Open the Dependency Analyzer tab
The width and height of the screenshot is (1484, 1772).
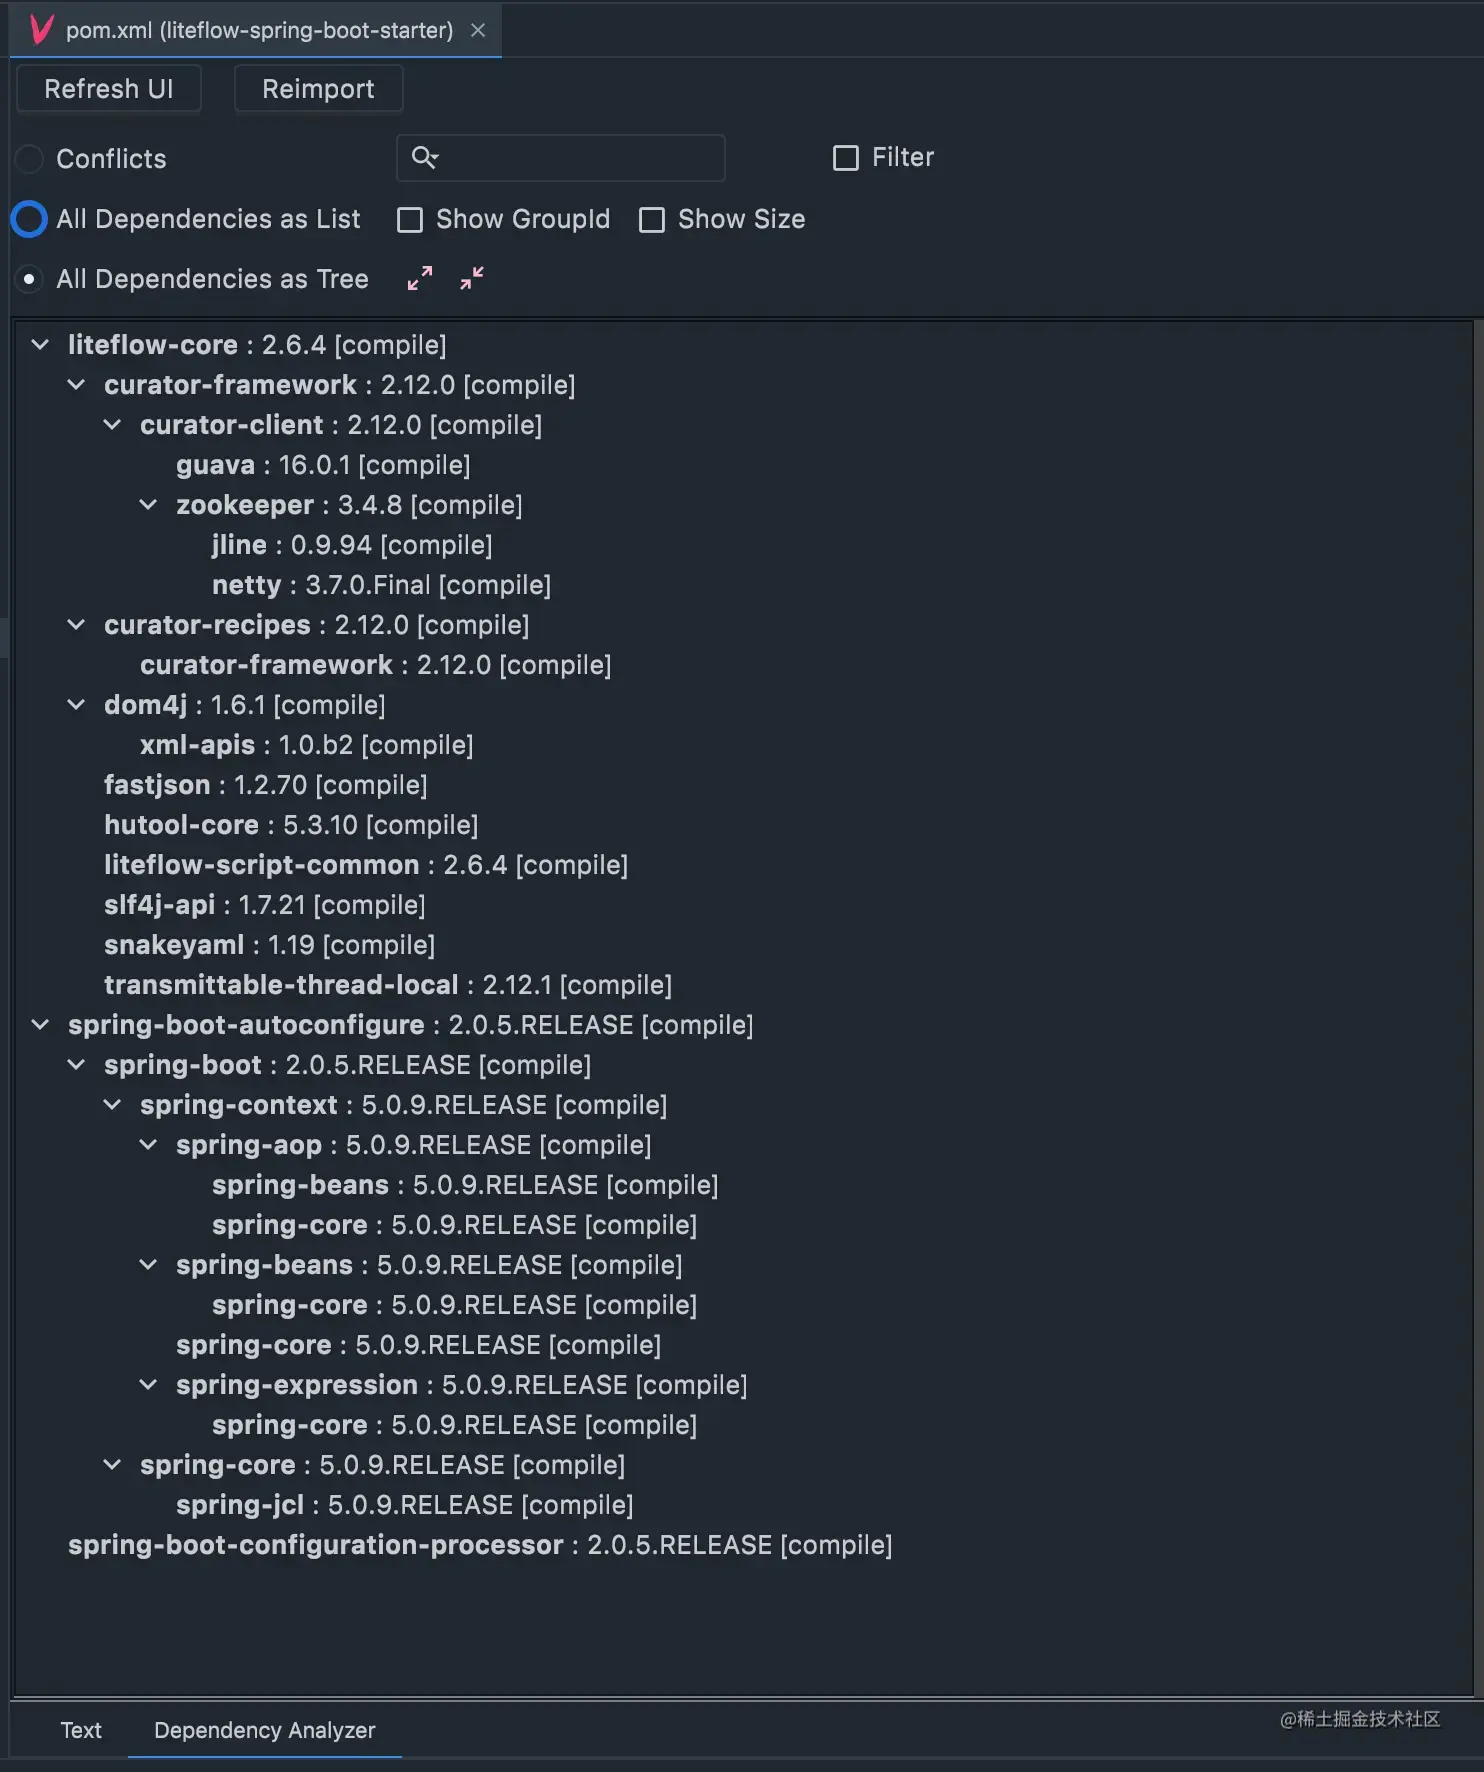[x=265, y=1730]
